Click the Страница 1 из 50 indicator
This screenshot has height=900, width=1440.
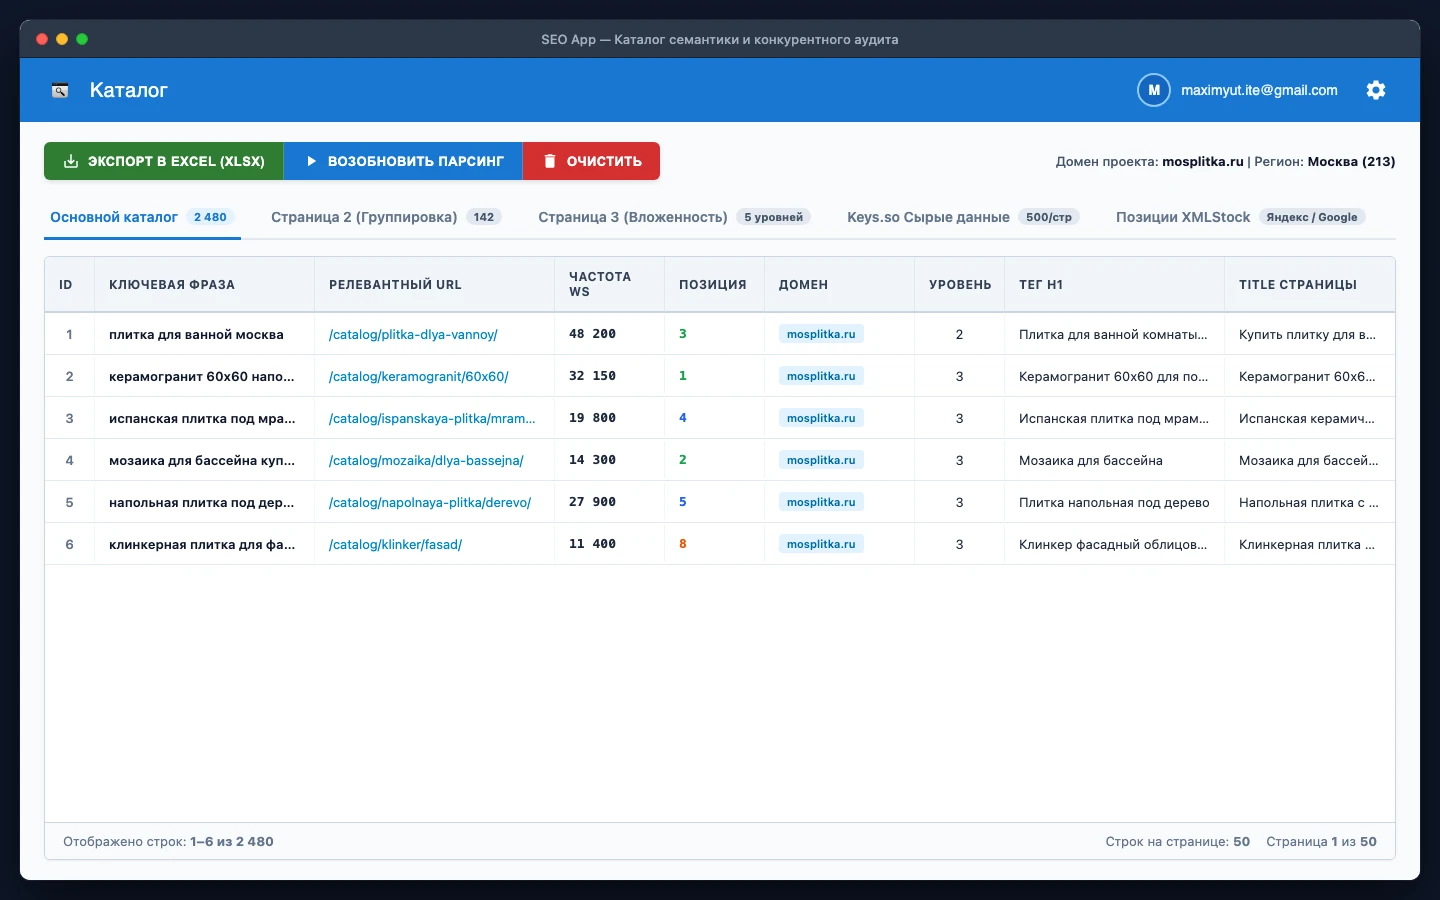(1321, 842)
